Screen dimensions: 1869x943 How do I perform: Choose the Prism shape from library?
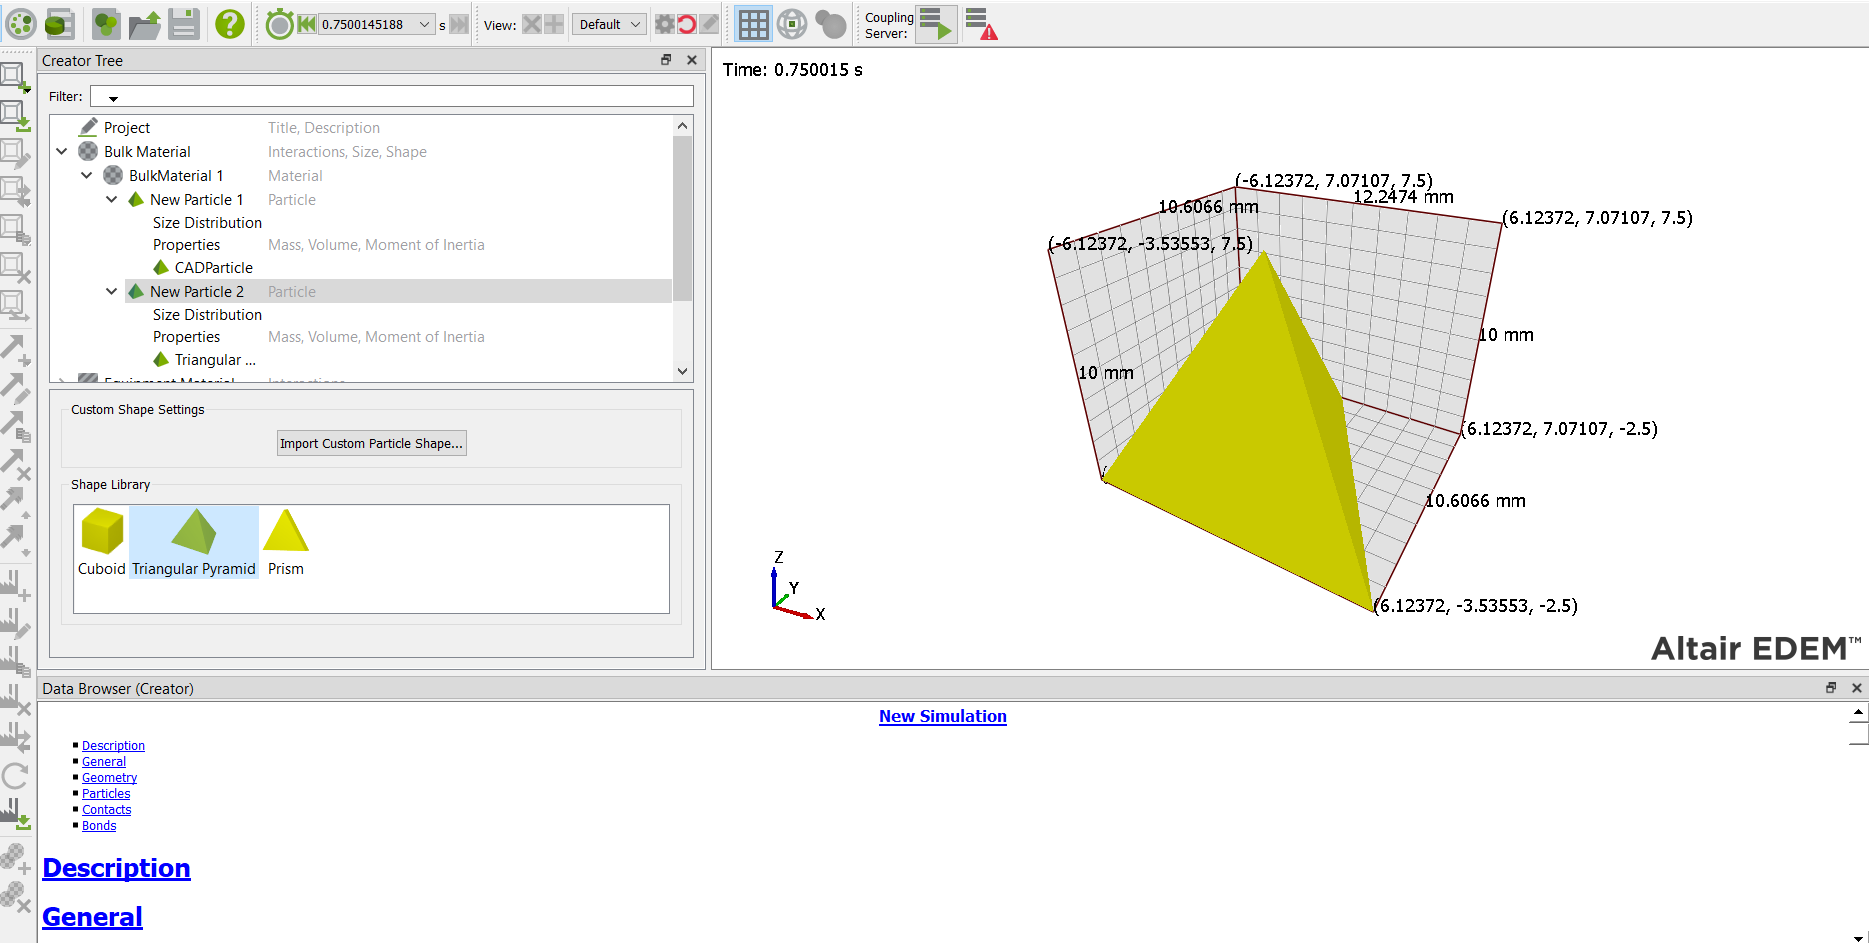click(x=286, y=542)
